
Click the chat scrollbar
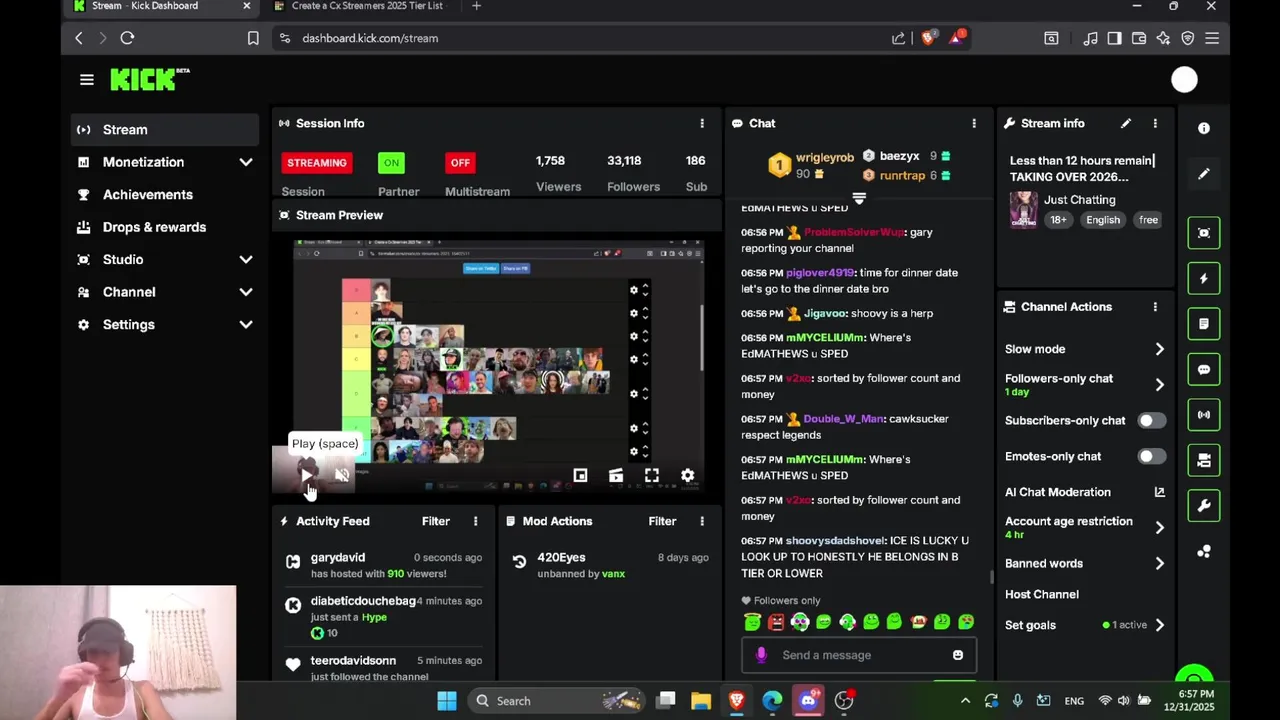(x=991, y=577)
